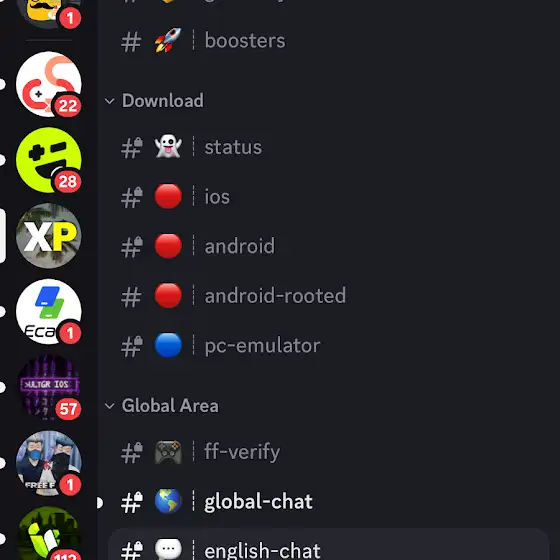Open the purple ULTGR IOS server

(x=49, y=387)
